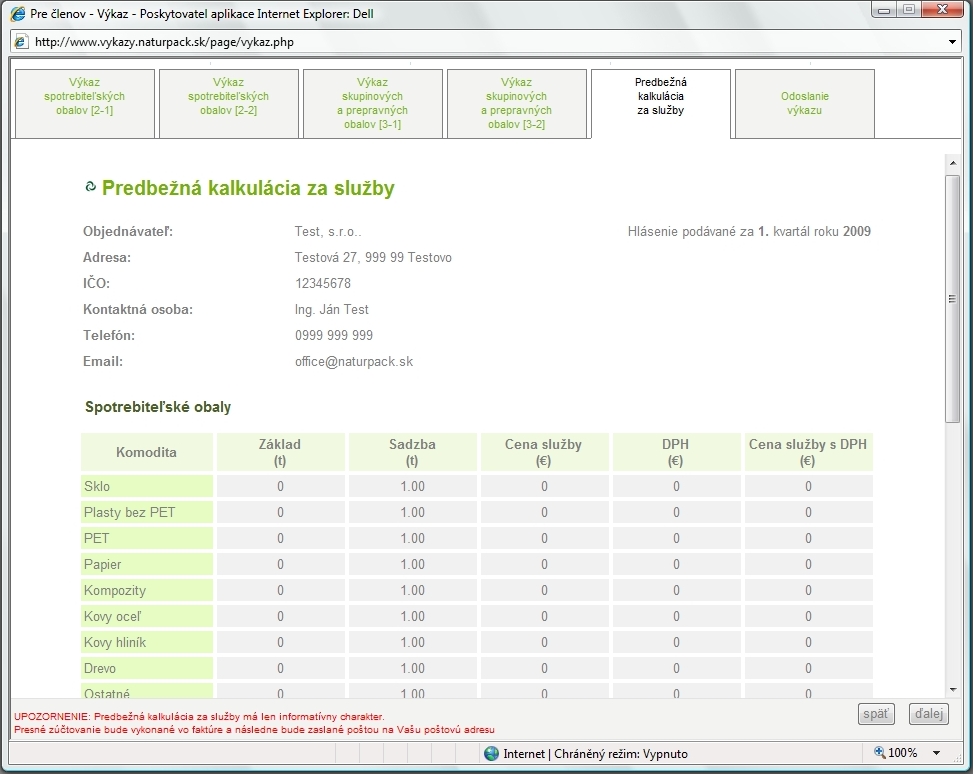This screenshot has width=973, height=774.
Task: Expand the zoom level dropdown arrow
Action: [x=937, y=753]
